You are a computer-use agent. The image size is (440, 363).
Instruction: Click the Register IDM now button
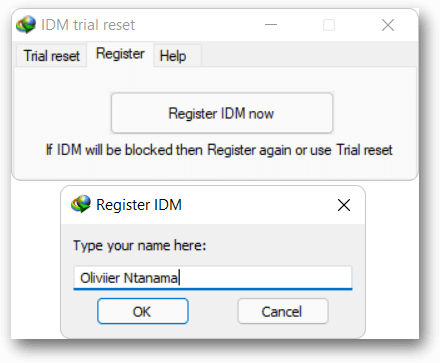[222, 113]
